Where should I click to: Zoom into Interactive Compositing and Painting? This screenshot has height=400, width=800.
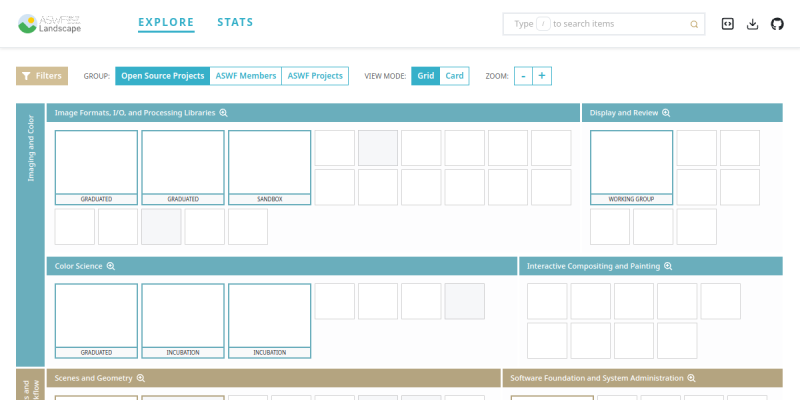point(668,266)
